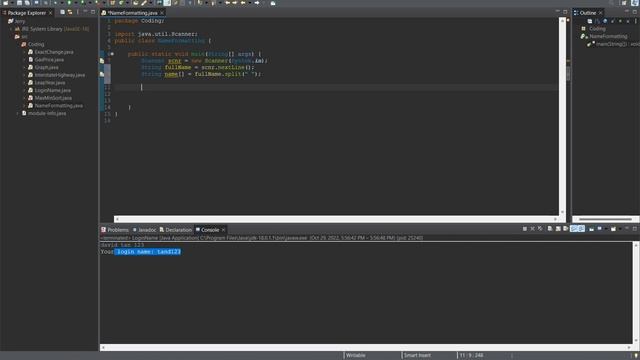Image resolution: width=640 pixels, height=360 pixels.
Task: Remove all terminated launches in console
Action: tap(540, 229)
